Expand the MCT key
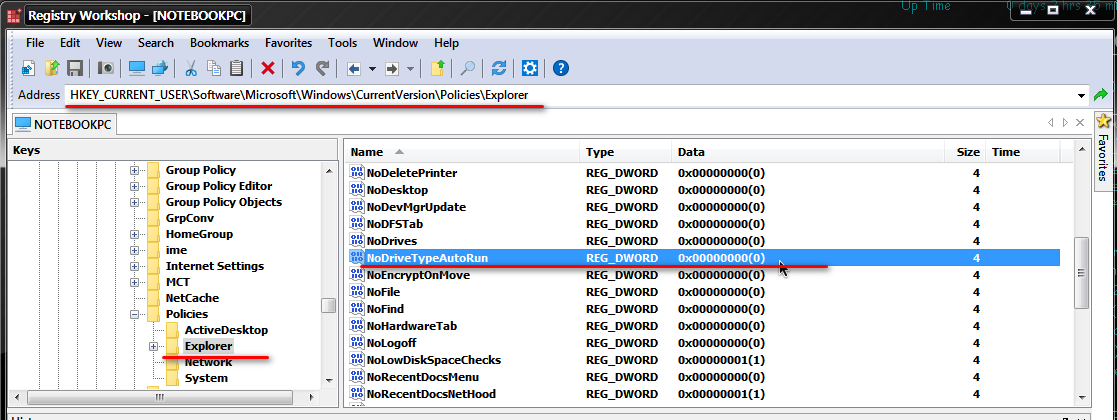This screenshot has width=1117, height=420. click(x=134, y=282)
